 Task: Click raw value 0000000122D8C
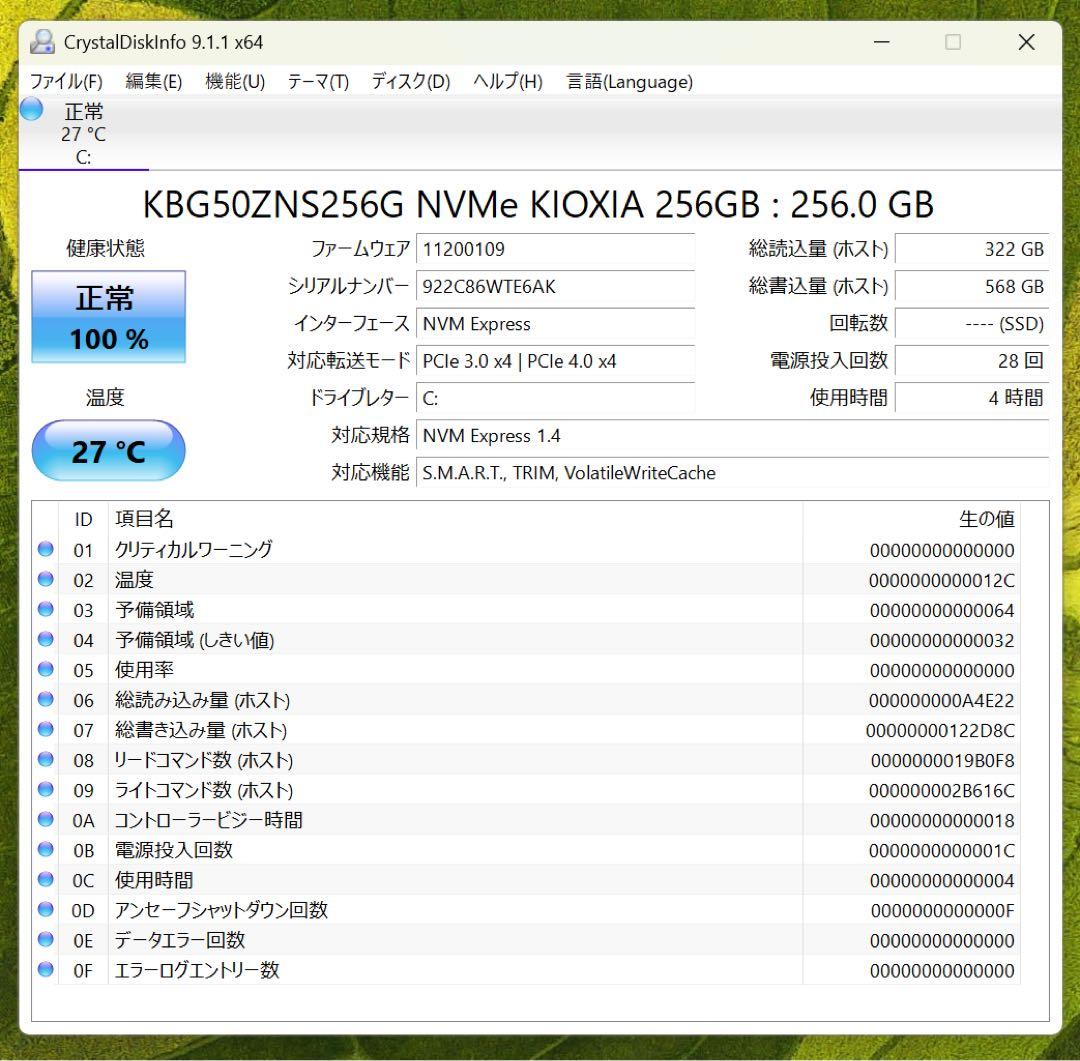(940, 730)
